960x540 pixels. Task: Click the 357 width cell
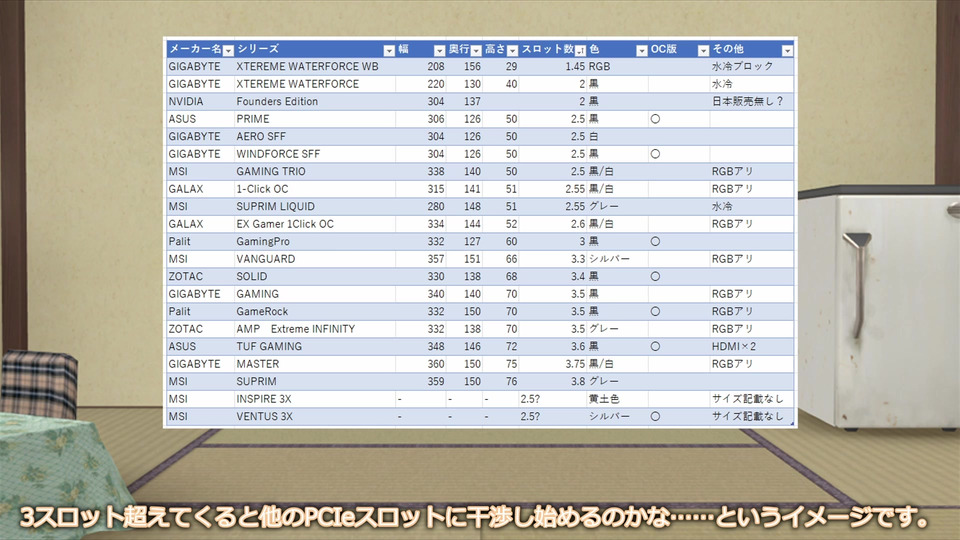coord(421,259)
